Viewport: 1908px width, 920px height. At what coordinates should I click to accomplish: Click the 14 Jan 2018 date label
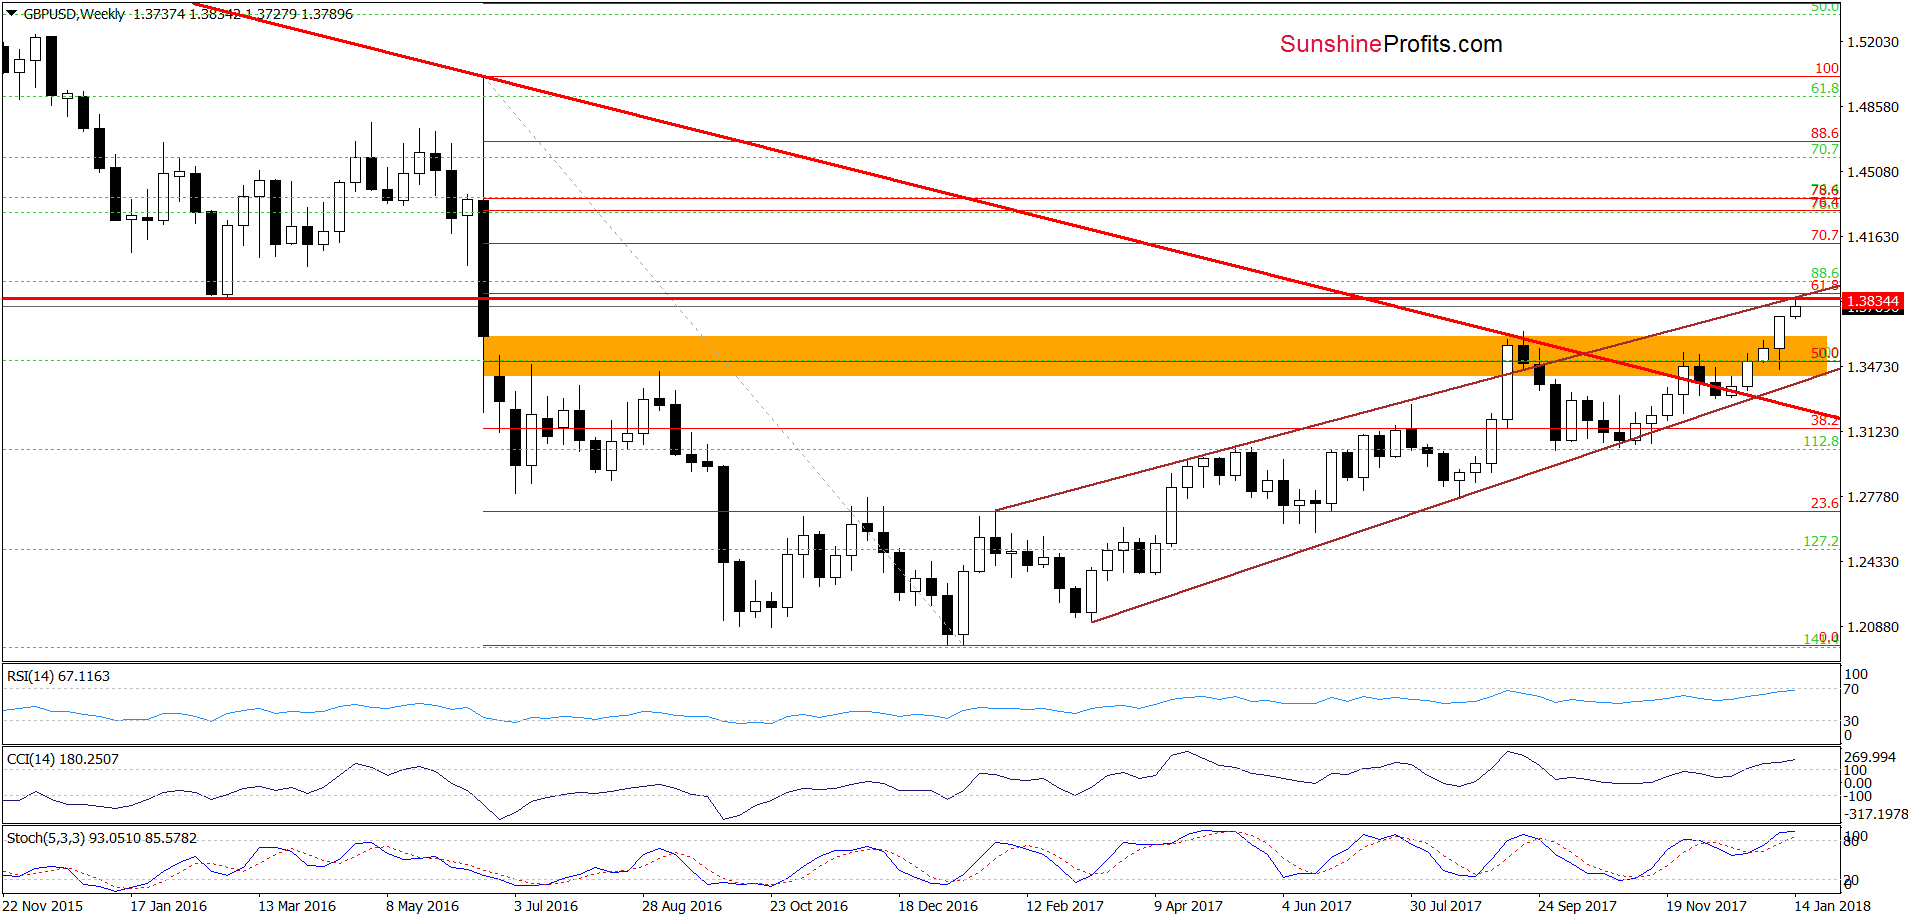click(1832, 906)
